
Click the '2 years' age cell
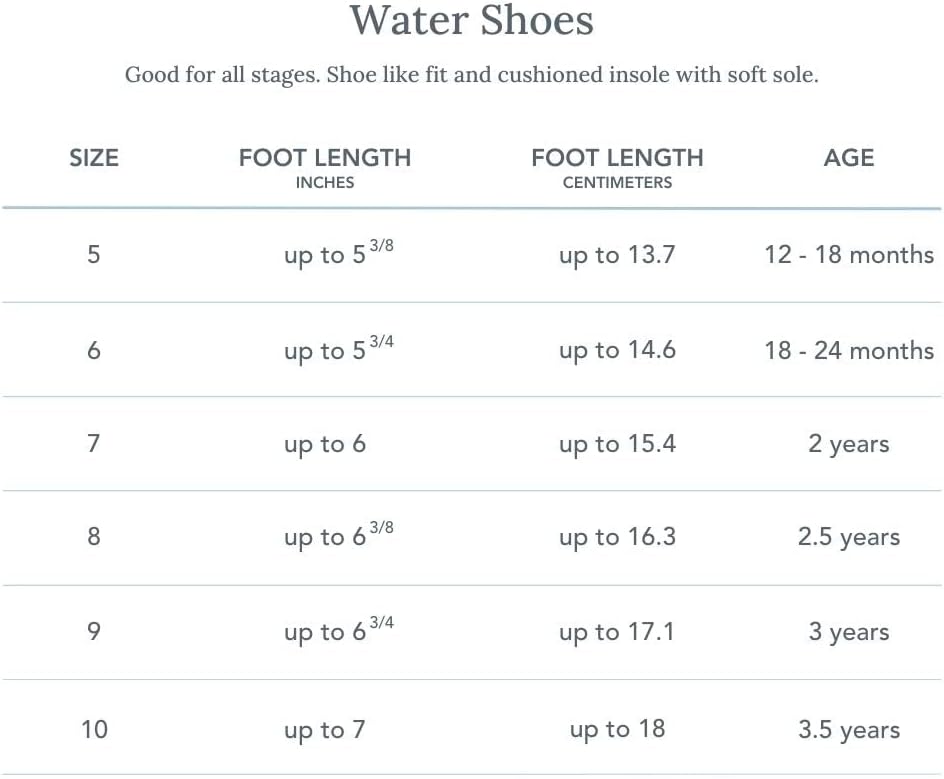pyautogui.click(x=849, y=445)
